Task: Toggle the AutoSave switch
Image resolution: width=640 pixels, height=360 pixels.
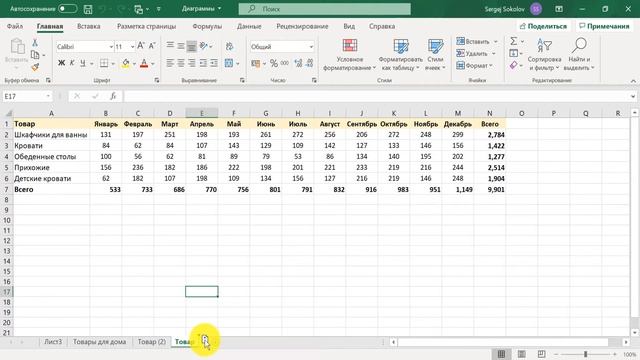Action: pyautogui.click(x=67, y=9)
